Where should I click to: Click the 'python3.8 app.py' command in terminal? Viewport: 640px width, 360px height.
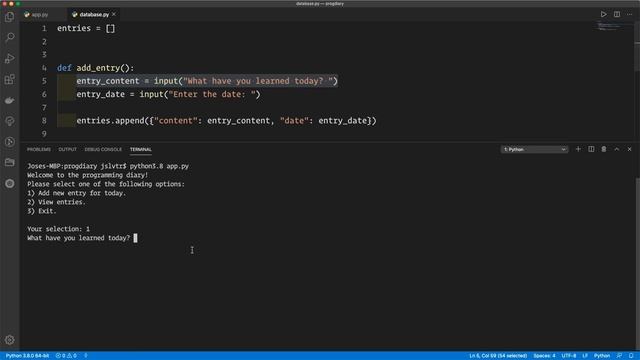point(159,166)
